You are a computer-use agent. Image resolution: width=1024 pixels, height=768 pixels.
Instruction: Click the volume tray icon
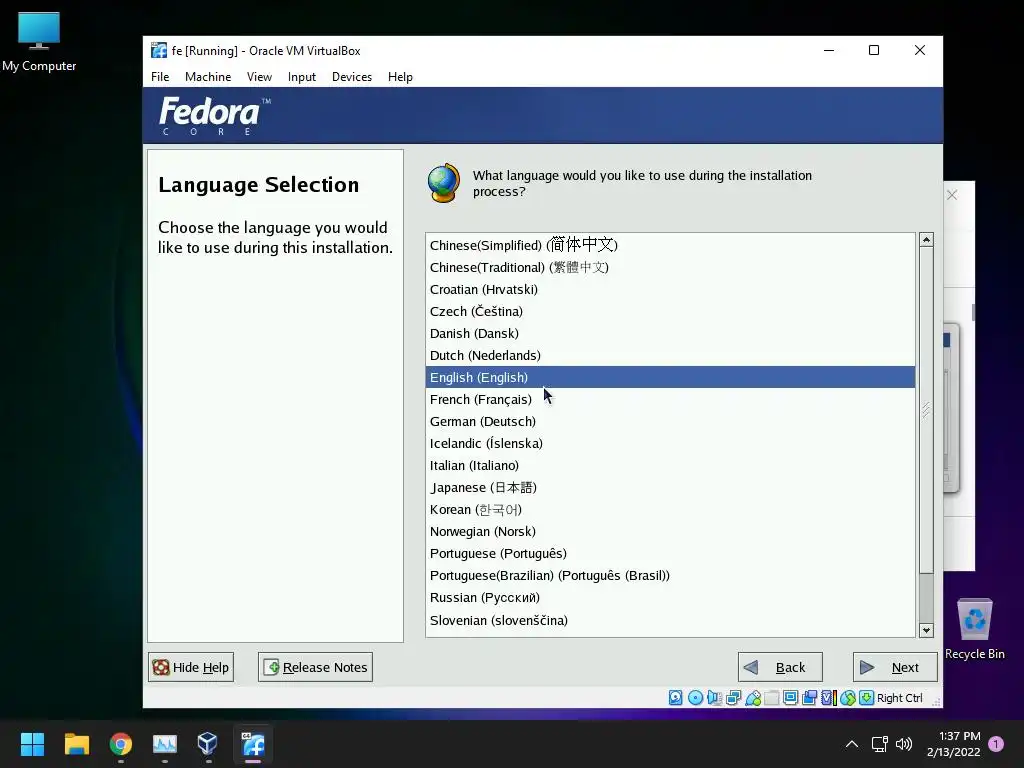(x=904, y=744)
